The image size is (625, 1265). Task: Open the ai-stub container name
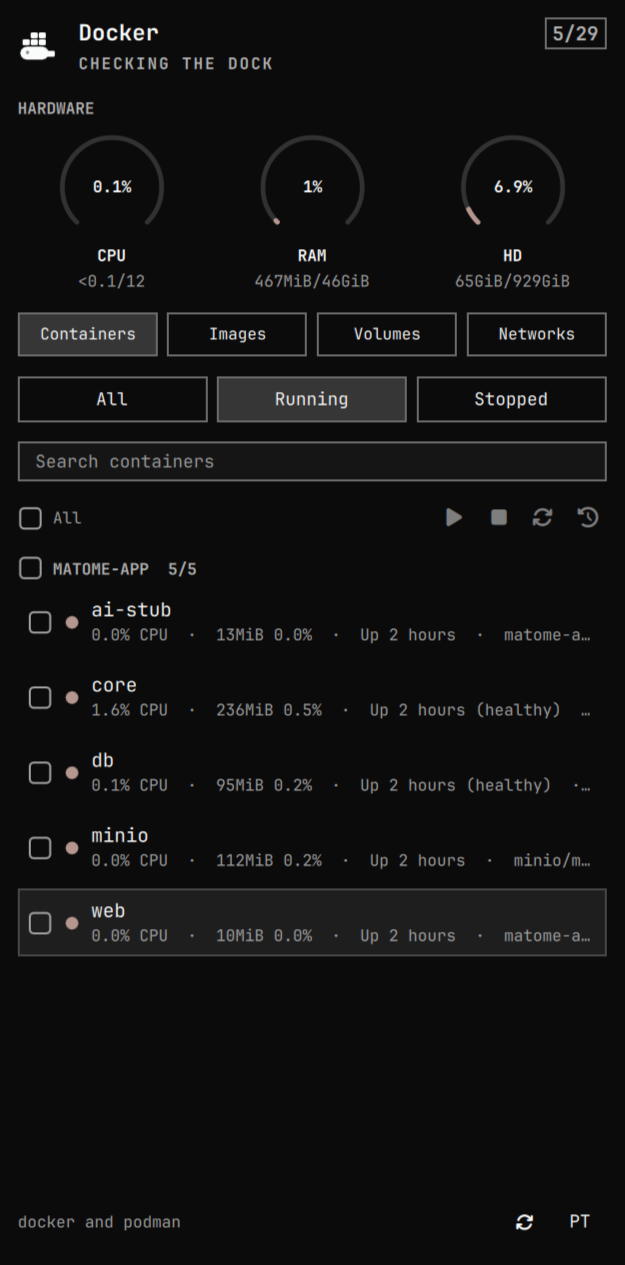pos(131,610)
